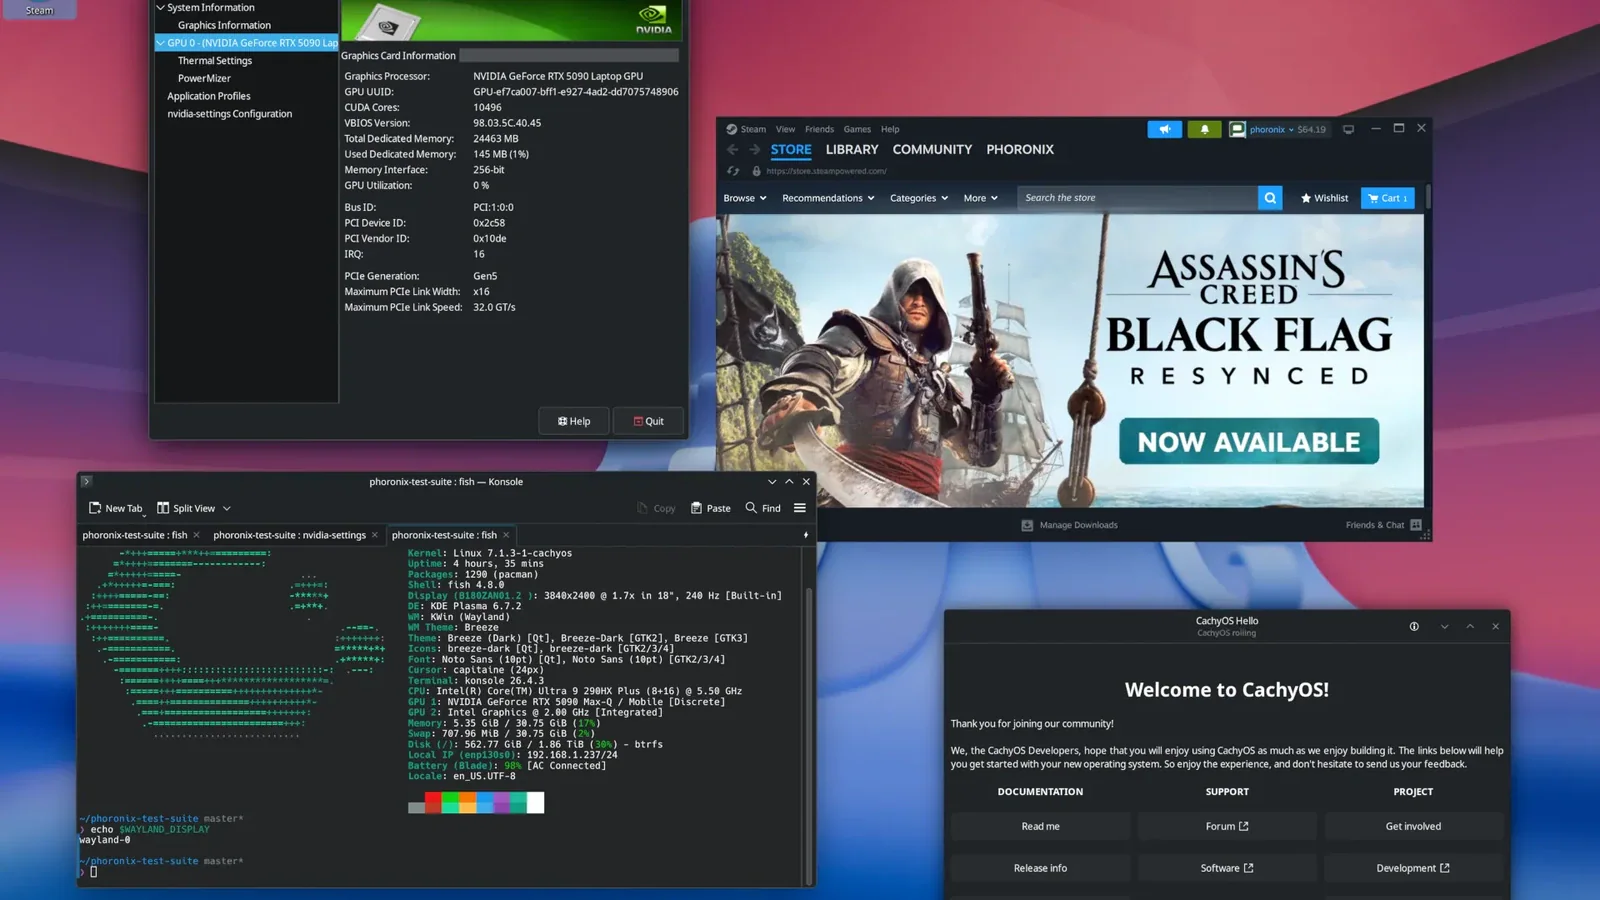The height and width of the screenshot is (900, 1600).
Task: Collapse the GPU 0 tree node
Action: 160,43
